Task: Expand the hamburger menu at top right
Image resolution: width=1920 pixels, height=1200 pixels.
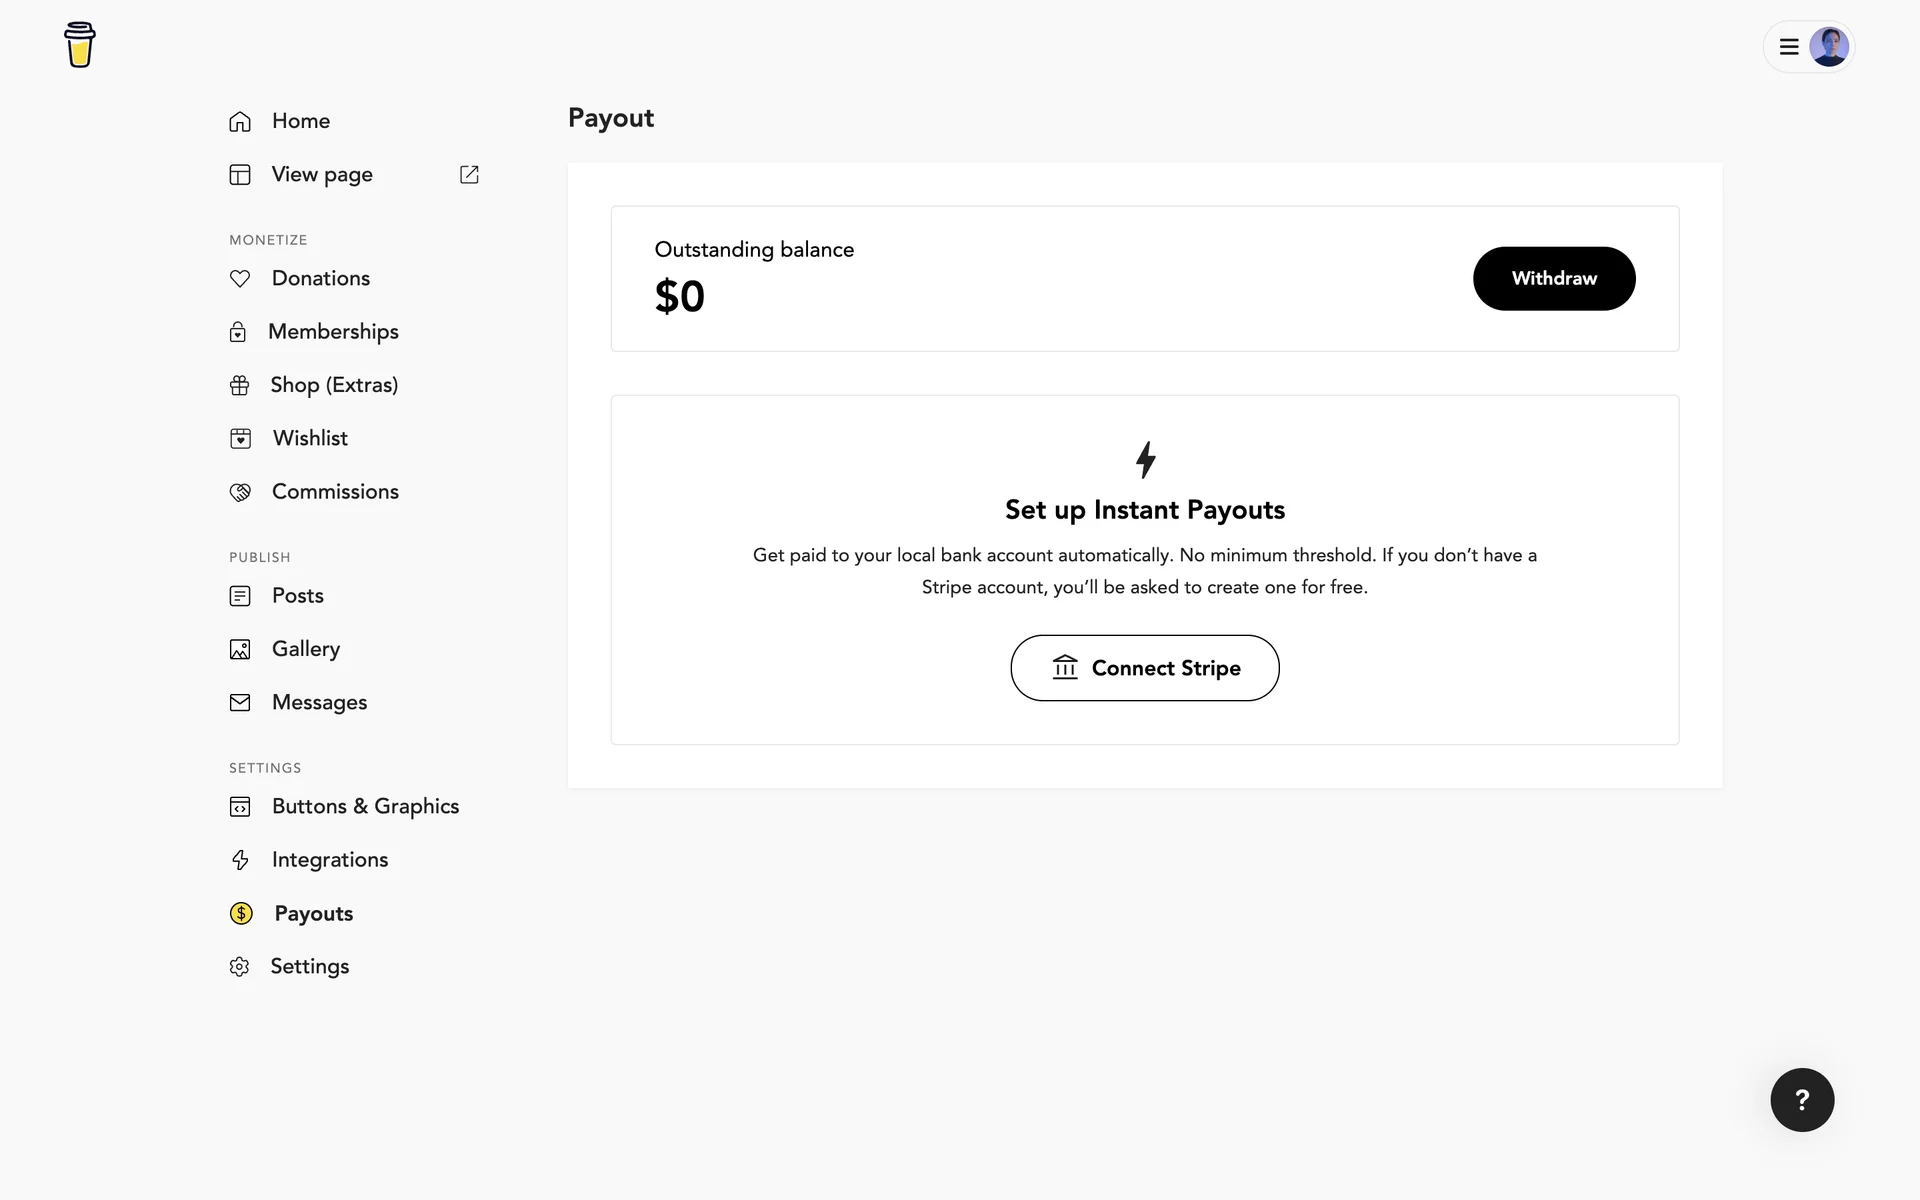Action: (1789, 47)
